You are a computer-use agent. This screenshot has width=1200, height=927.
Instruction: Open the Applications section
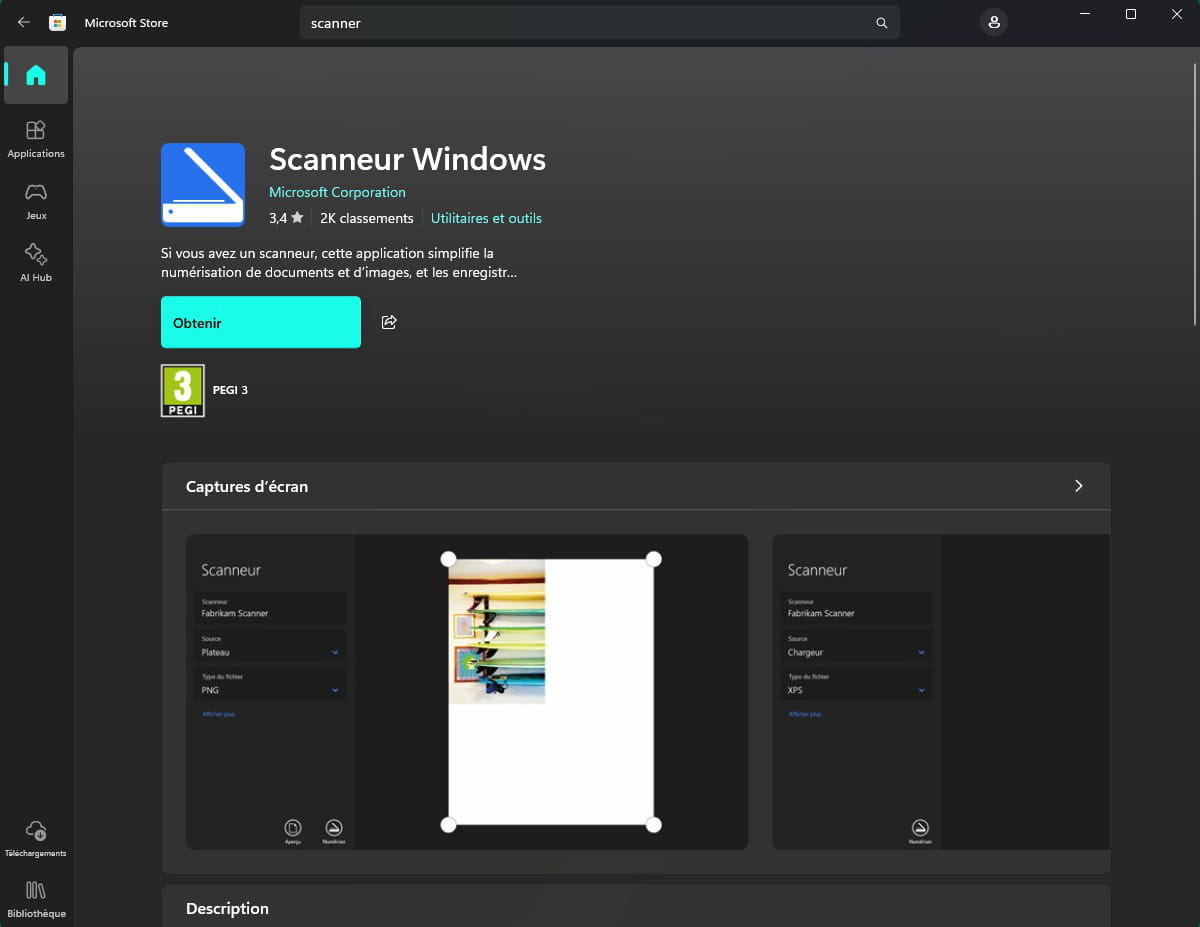tap(36, 138)
